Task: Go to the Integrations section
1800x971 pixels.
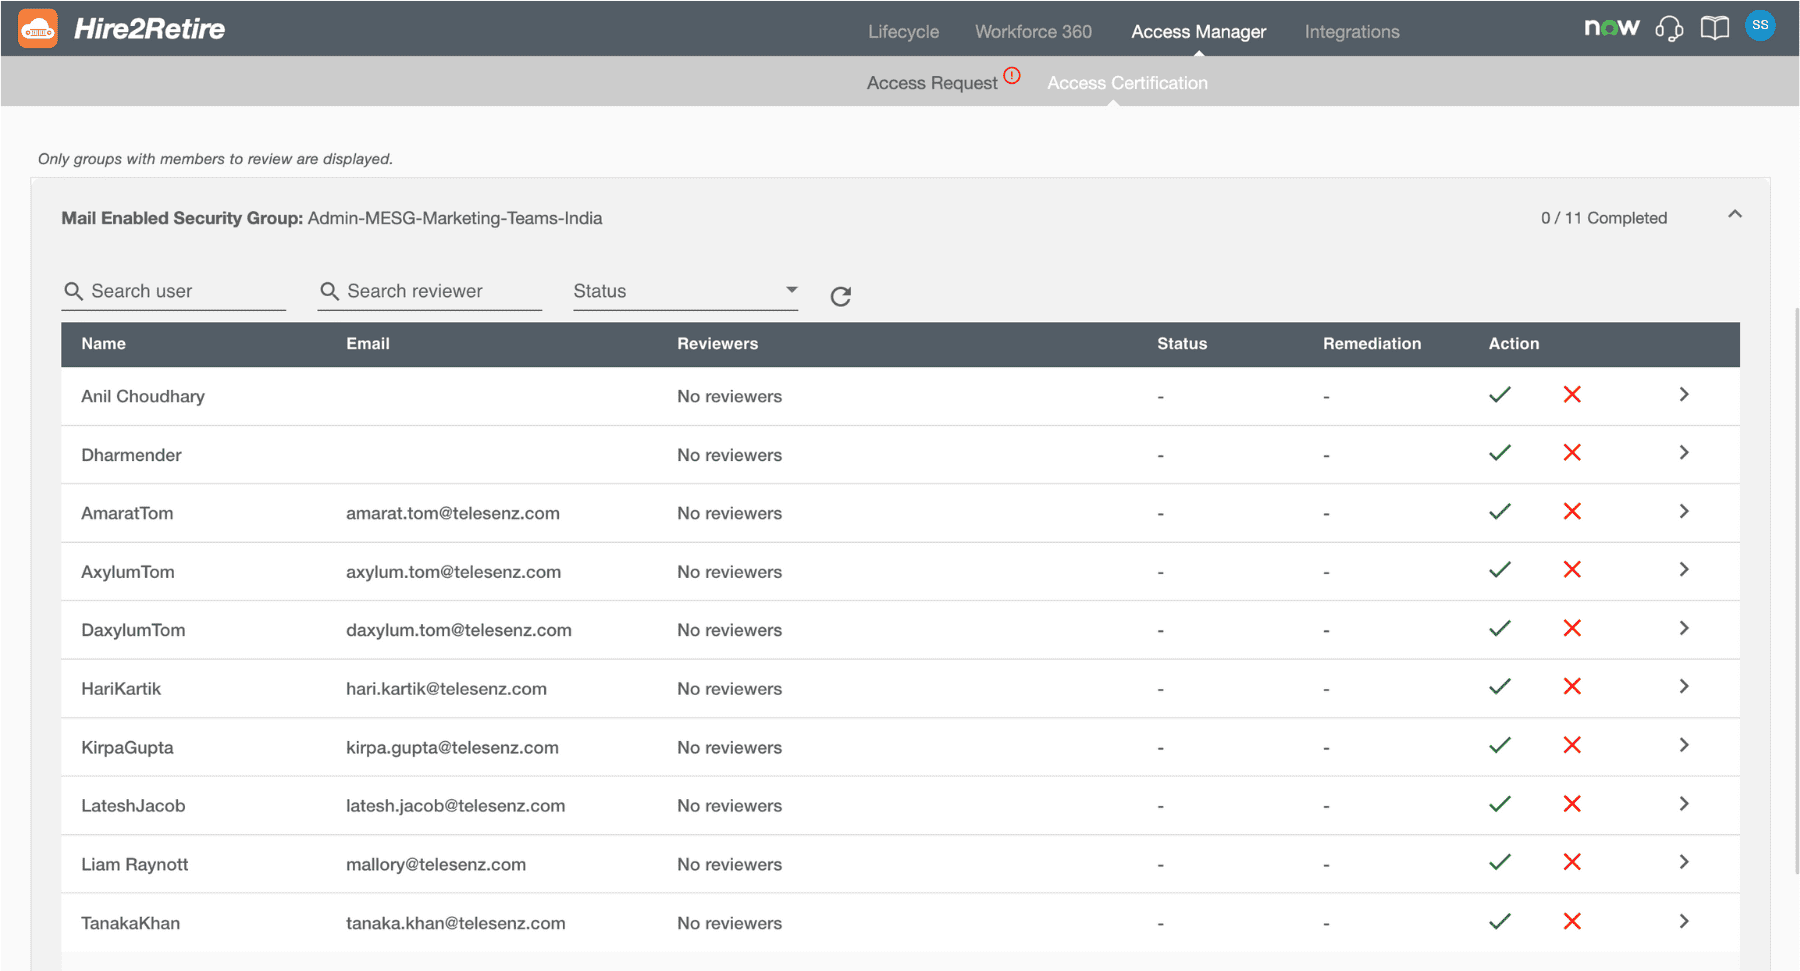Action: [x=1351, y=31]
